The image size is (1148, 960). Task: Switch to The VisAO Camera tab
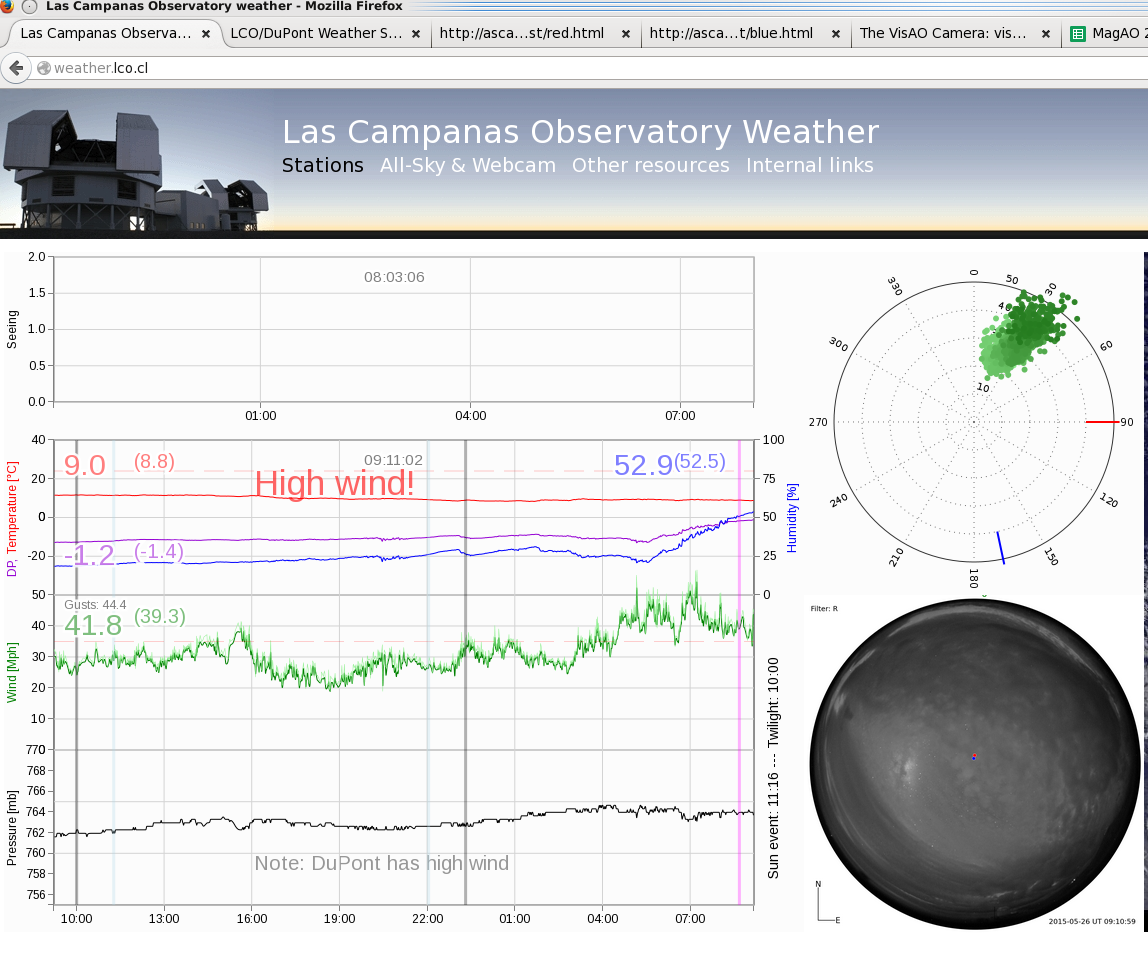(956, 34)
